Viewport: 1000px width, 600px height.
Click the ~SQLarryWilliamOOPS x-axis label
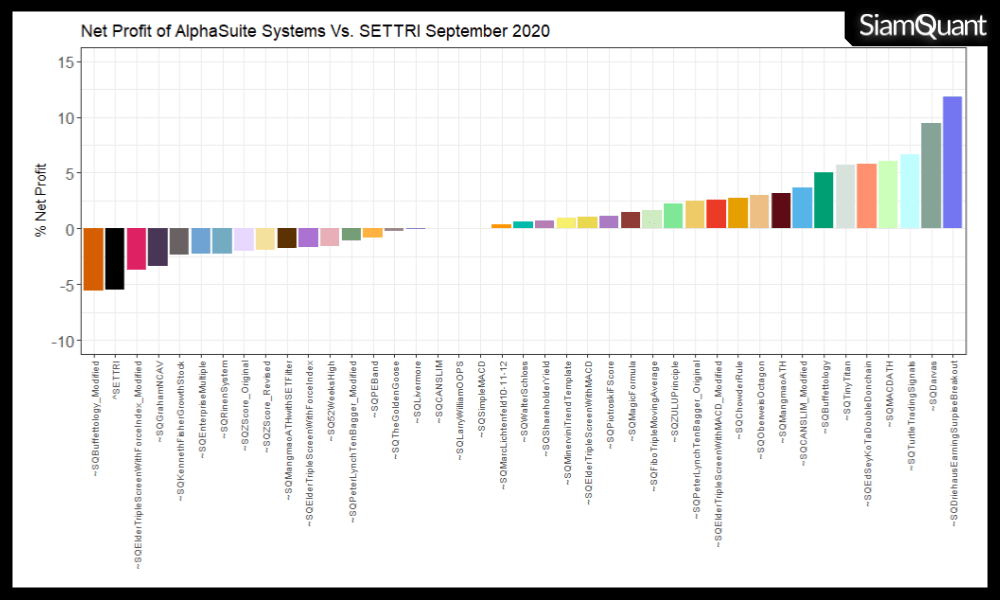click(460, 408)
